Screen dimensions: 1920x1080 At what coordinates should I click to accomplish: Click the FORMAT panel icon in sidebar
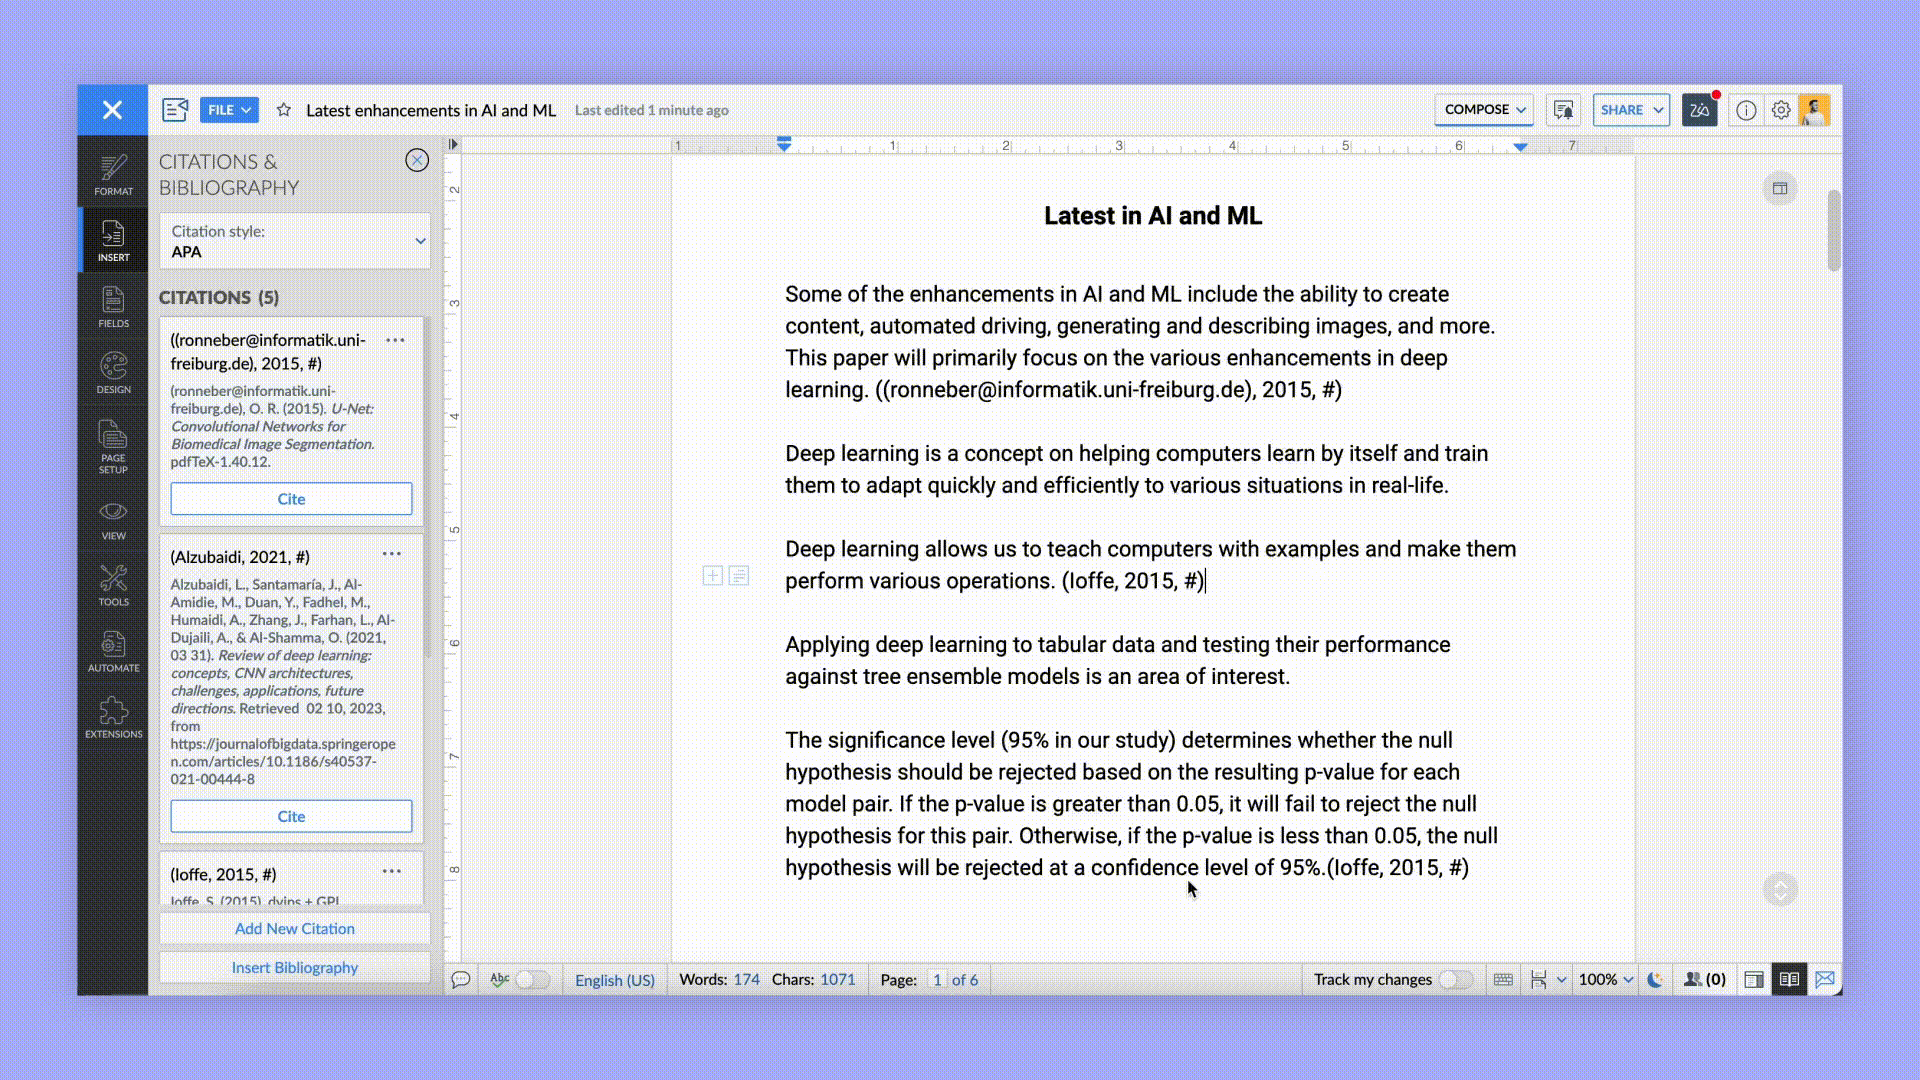click(x=113, y=175)
